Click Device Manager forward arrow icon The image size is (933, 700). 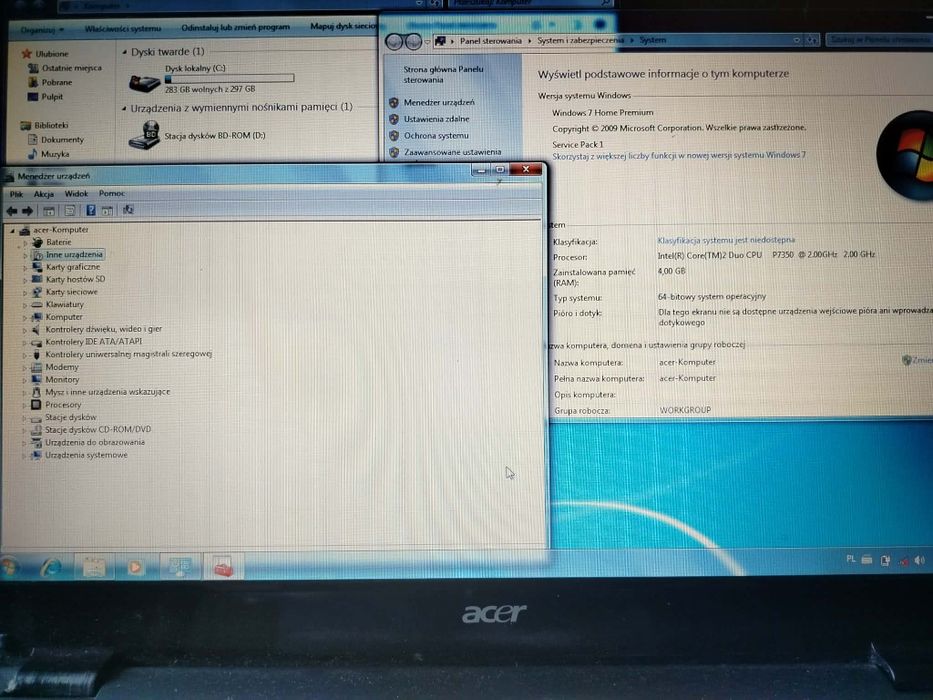point(27,211)
